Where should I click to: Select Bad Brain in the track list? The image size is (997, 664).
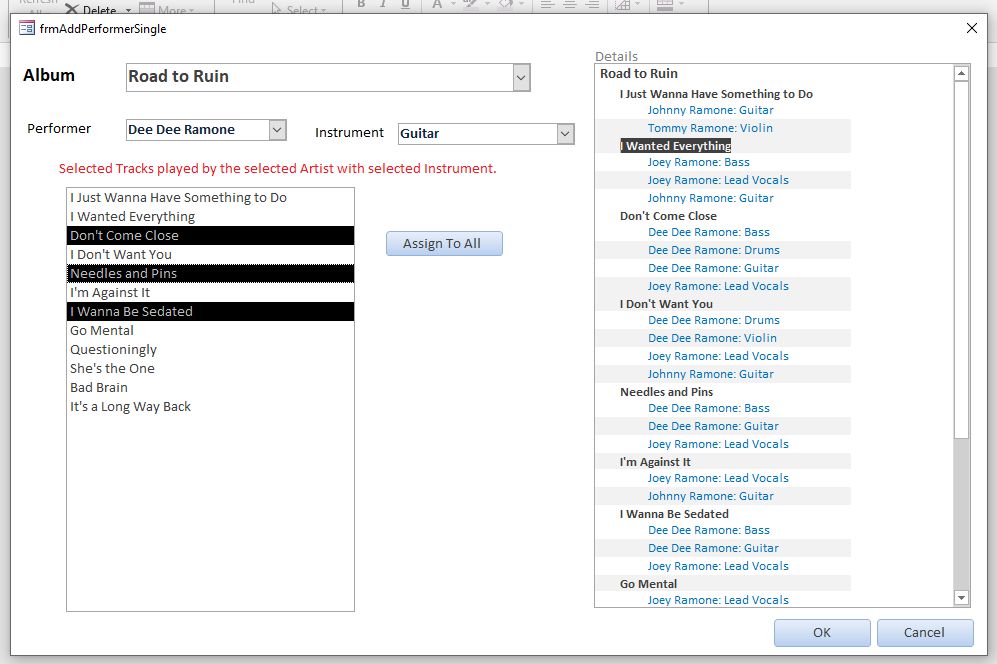coord(210,387)
